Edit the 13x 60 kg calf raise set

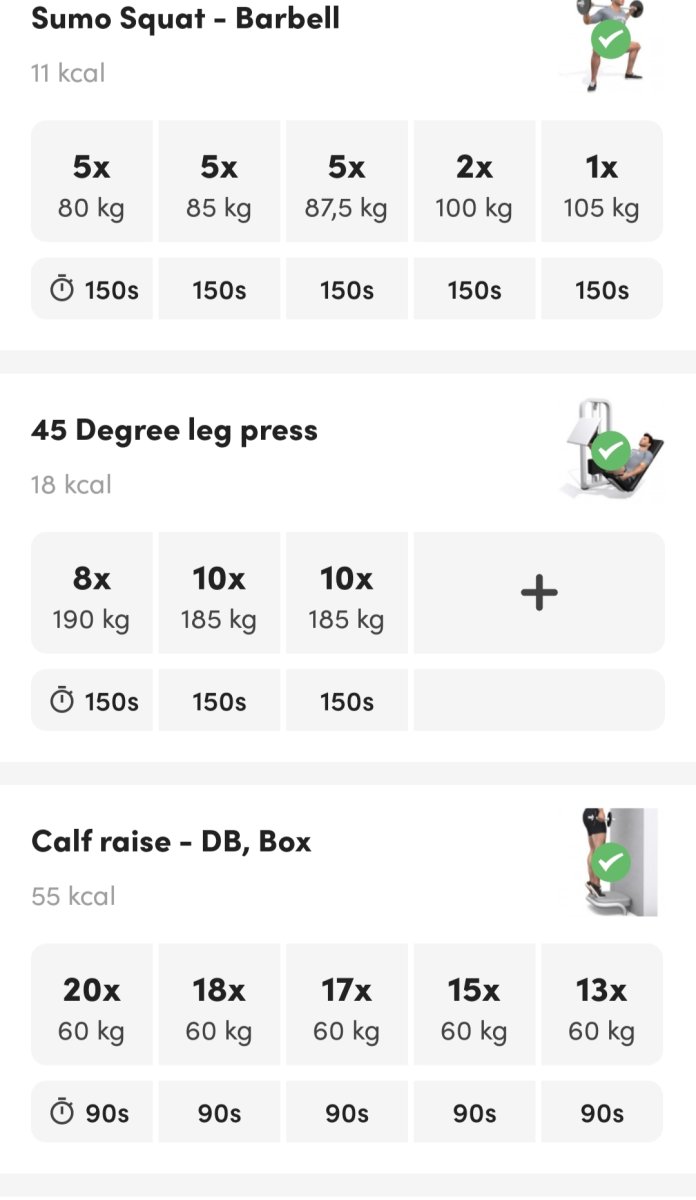pyautogui.click(x=602, y=1005)
